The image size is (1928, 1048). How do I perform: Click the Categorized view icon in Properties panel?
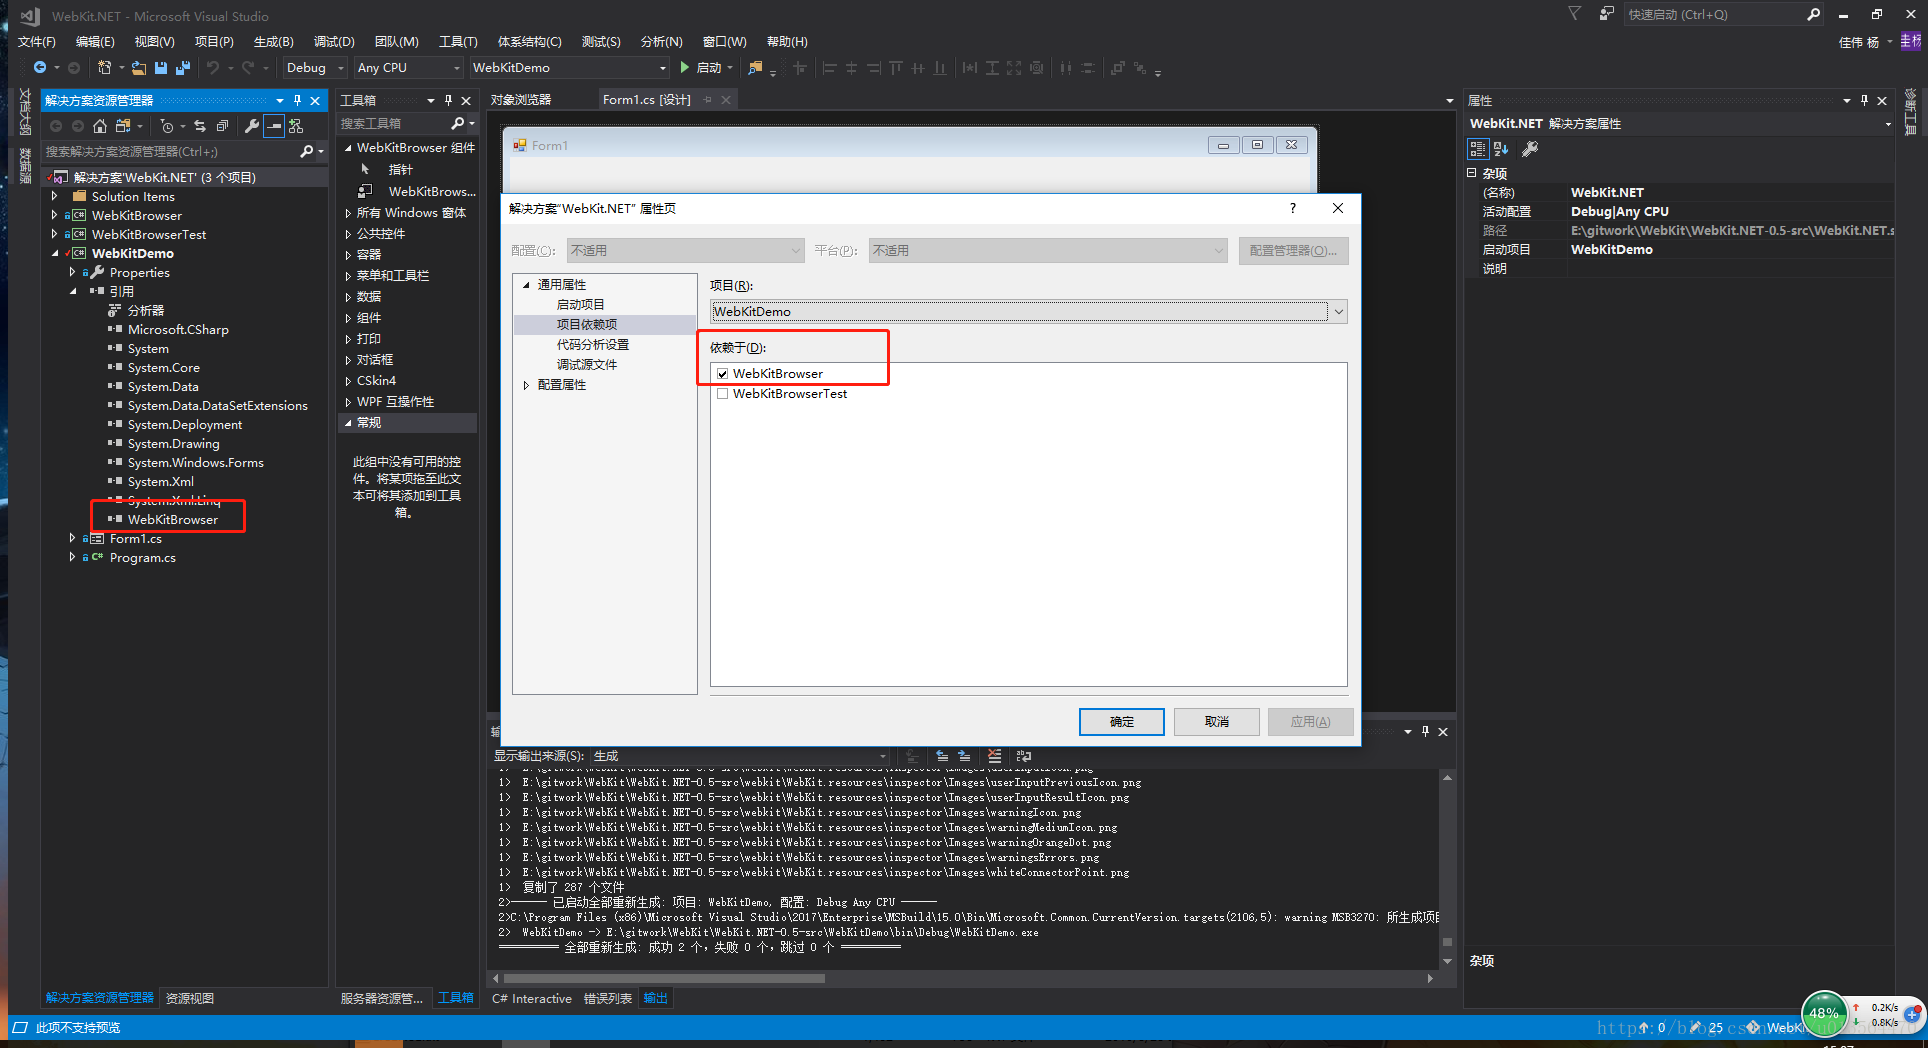coord(1477,149)
